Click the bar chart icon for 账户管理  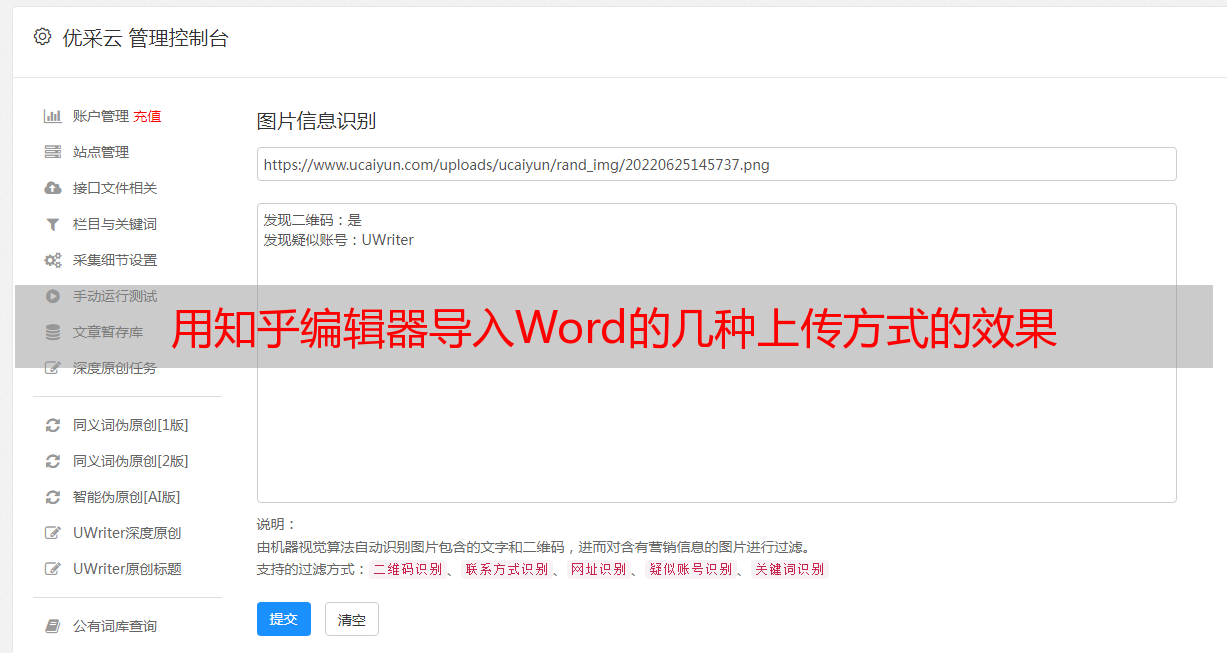(x=53, y=116)
